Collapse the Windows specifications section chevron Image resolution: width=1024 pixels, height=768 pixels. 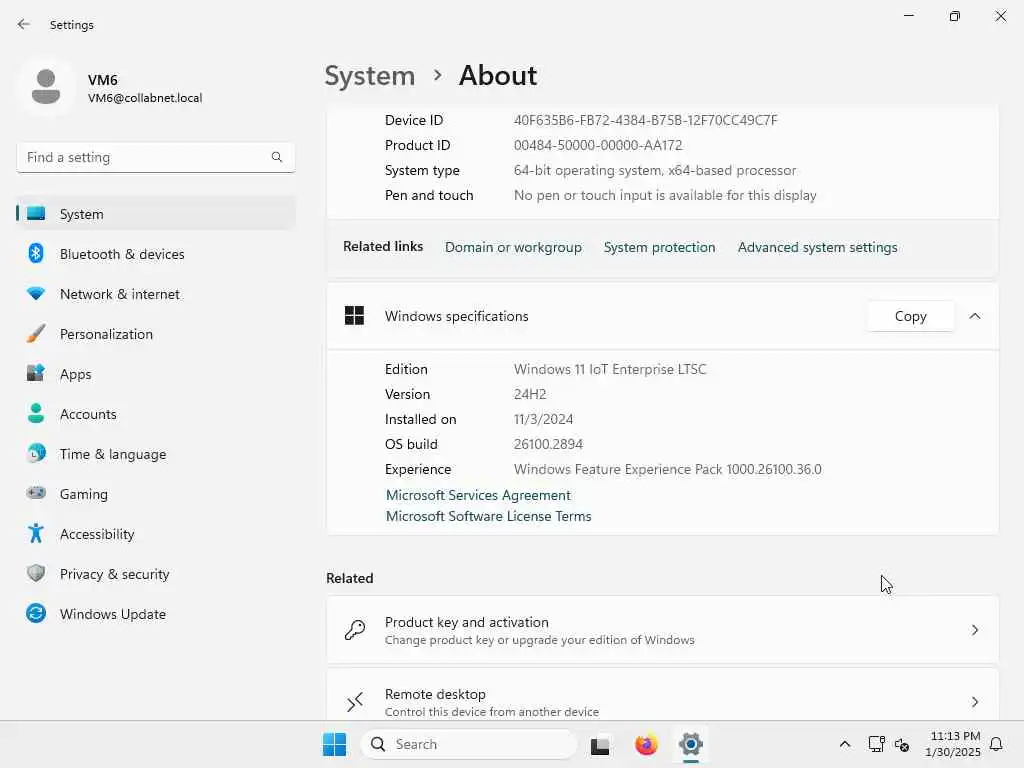click(x=974, y=316)
